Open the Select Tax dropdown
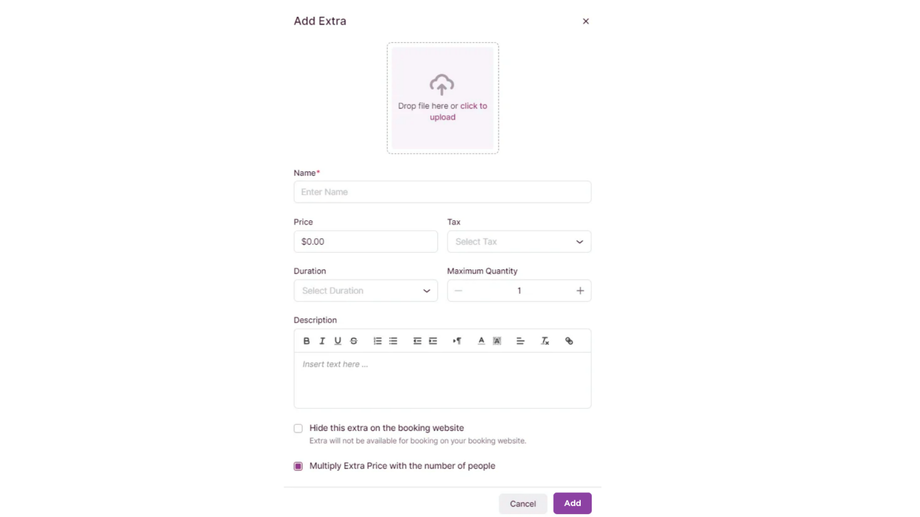The height and width of the screenshot is (517, 920). (518, 242)
